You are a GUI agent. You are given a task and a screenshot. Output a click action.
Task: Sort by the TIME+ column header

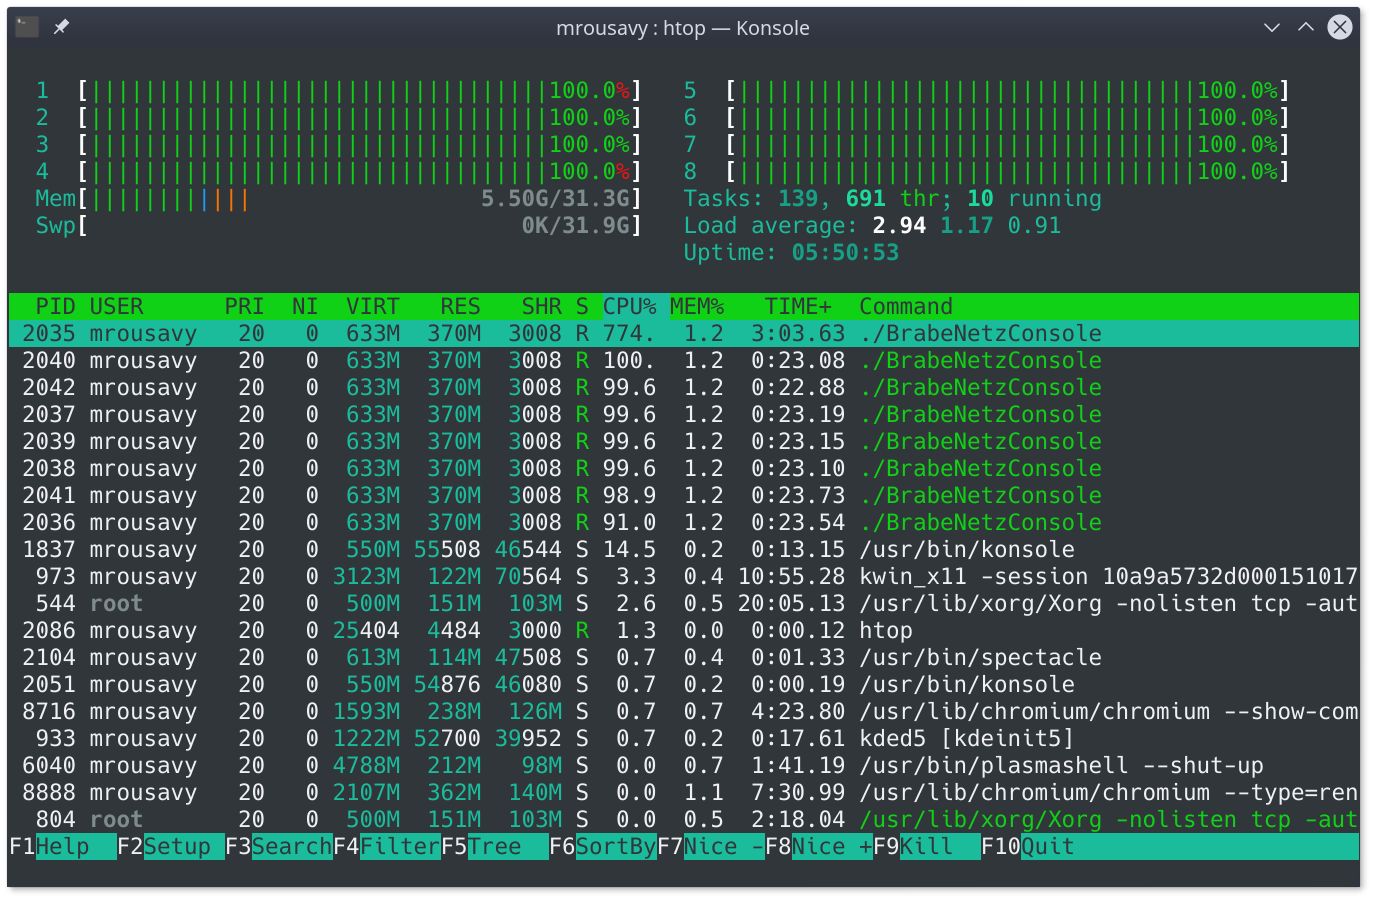798,307
